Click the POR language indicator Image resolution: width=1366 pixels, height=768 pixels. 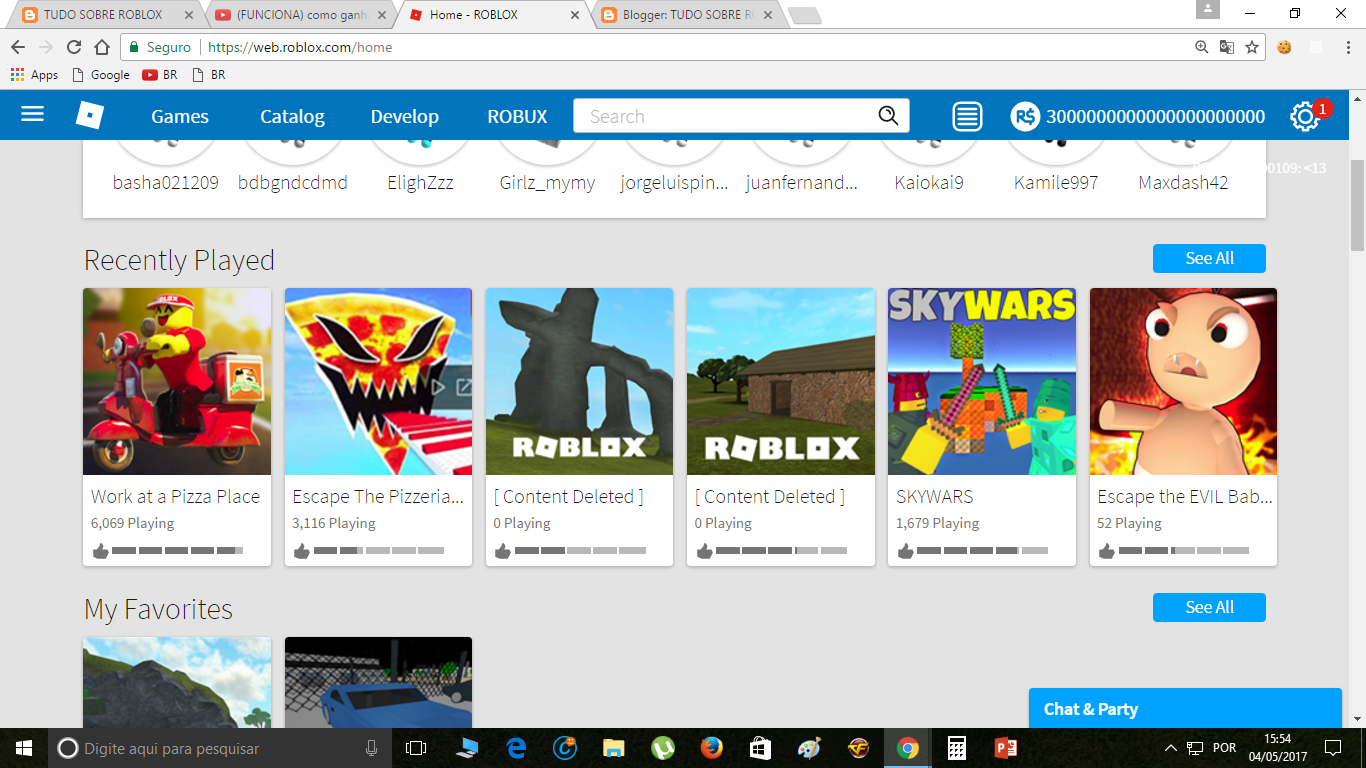[1224, 748]
